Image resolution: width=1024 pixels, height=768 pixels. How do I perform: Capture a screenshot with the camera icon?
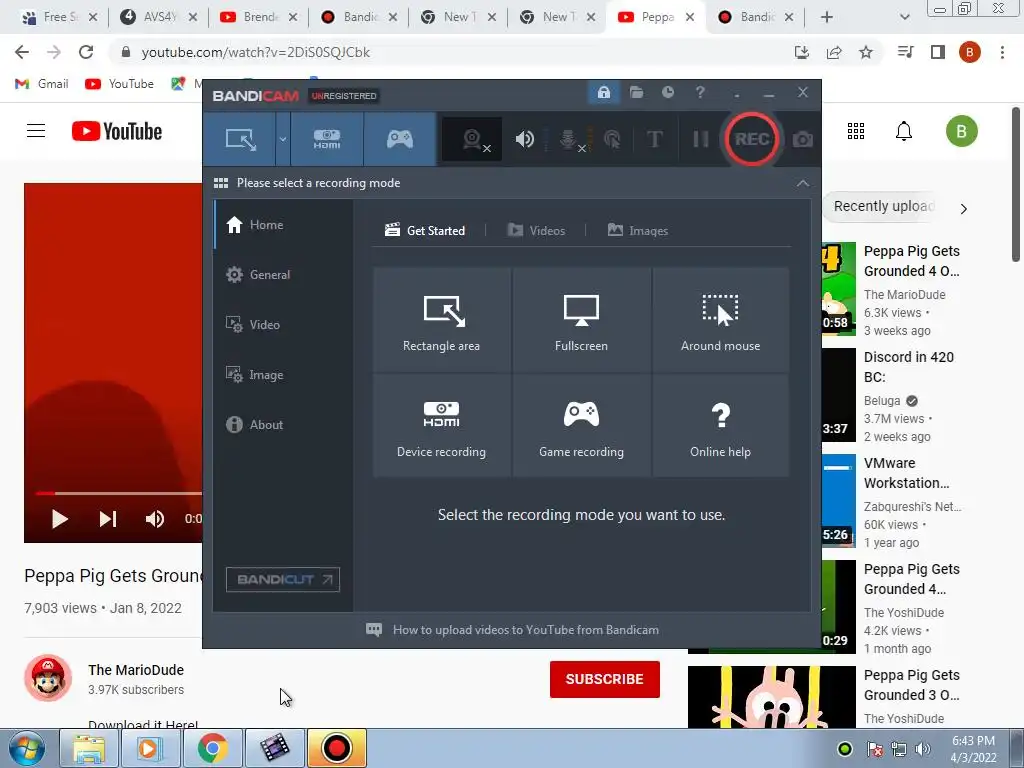(x=803, y=139)
